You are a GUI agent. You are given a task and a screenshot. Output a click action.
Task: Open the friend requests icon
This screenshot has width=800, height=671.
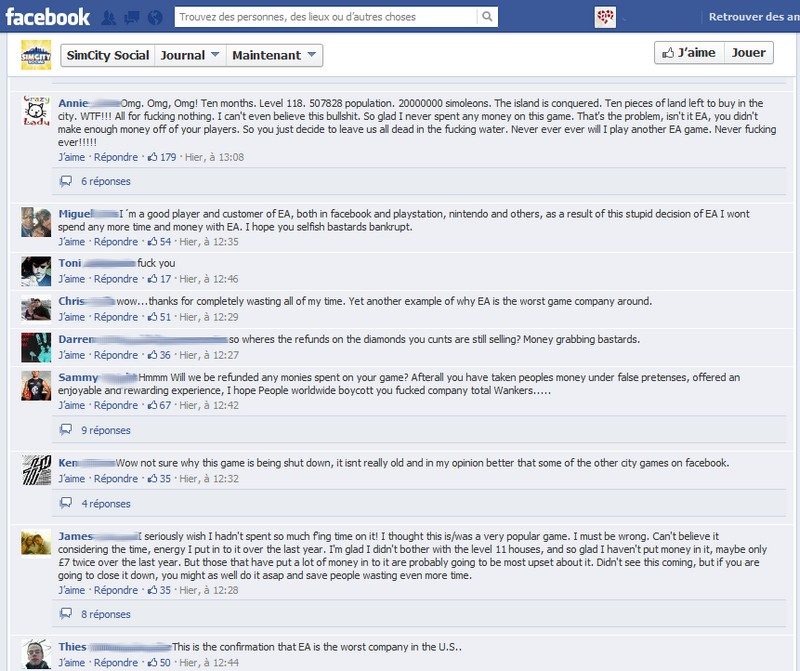[108, 17]
